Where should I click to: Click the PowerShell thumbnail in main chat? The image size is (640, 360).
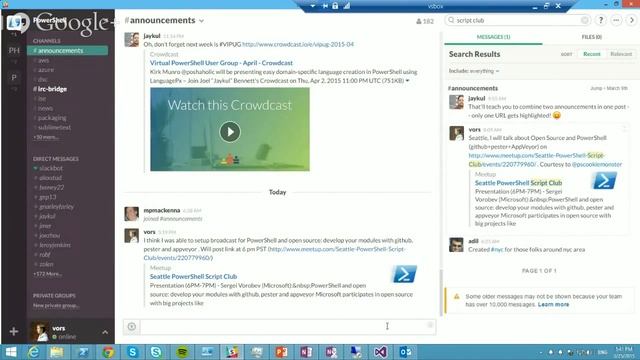click(x=404, y=274)
